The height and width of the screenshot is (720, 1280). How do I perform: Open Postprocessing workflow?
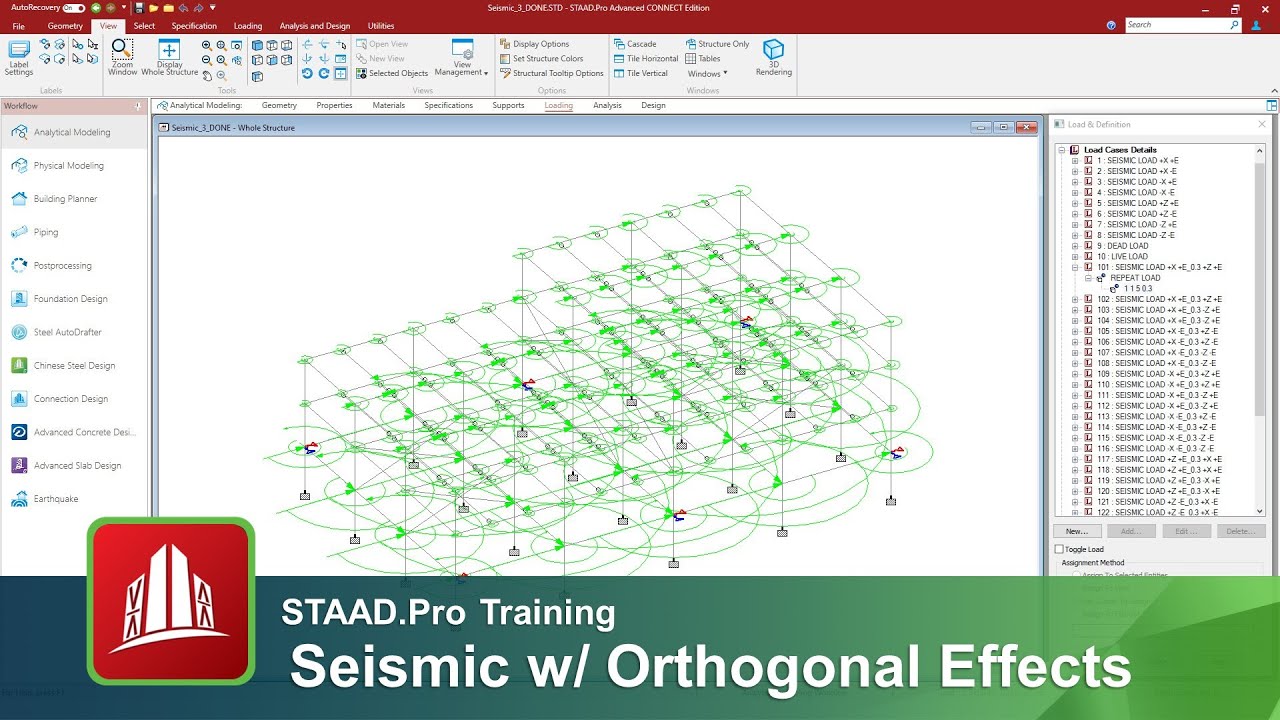75,266
